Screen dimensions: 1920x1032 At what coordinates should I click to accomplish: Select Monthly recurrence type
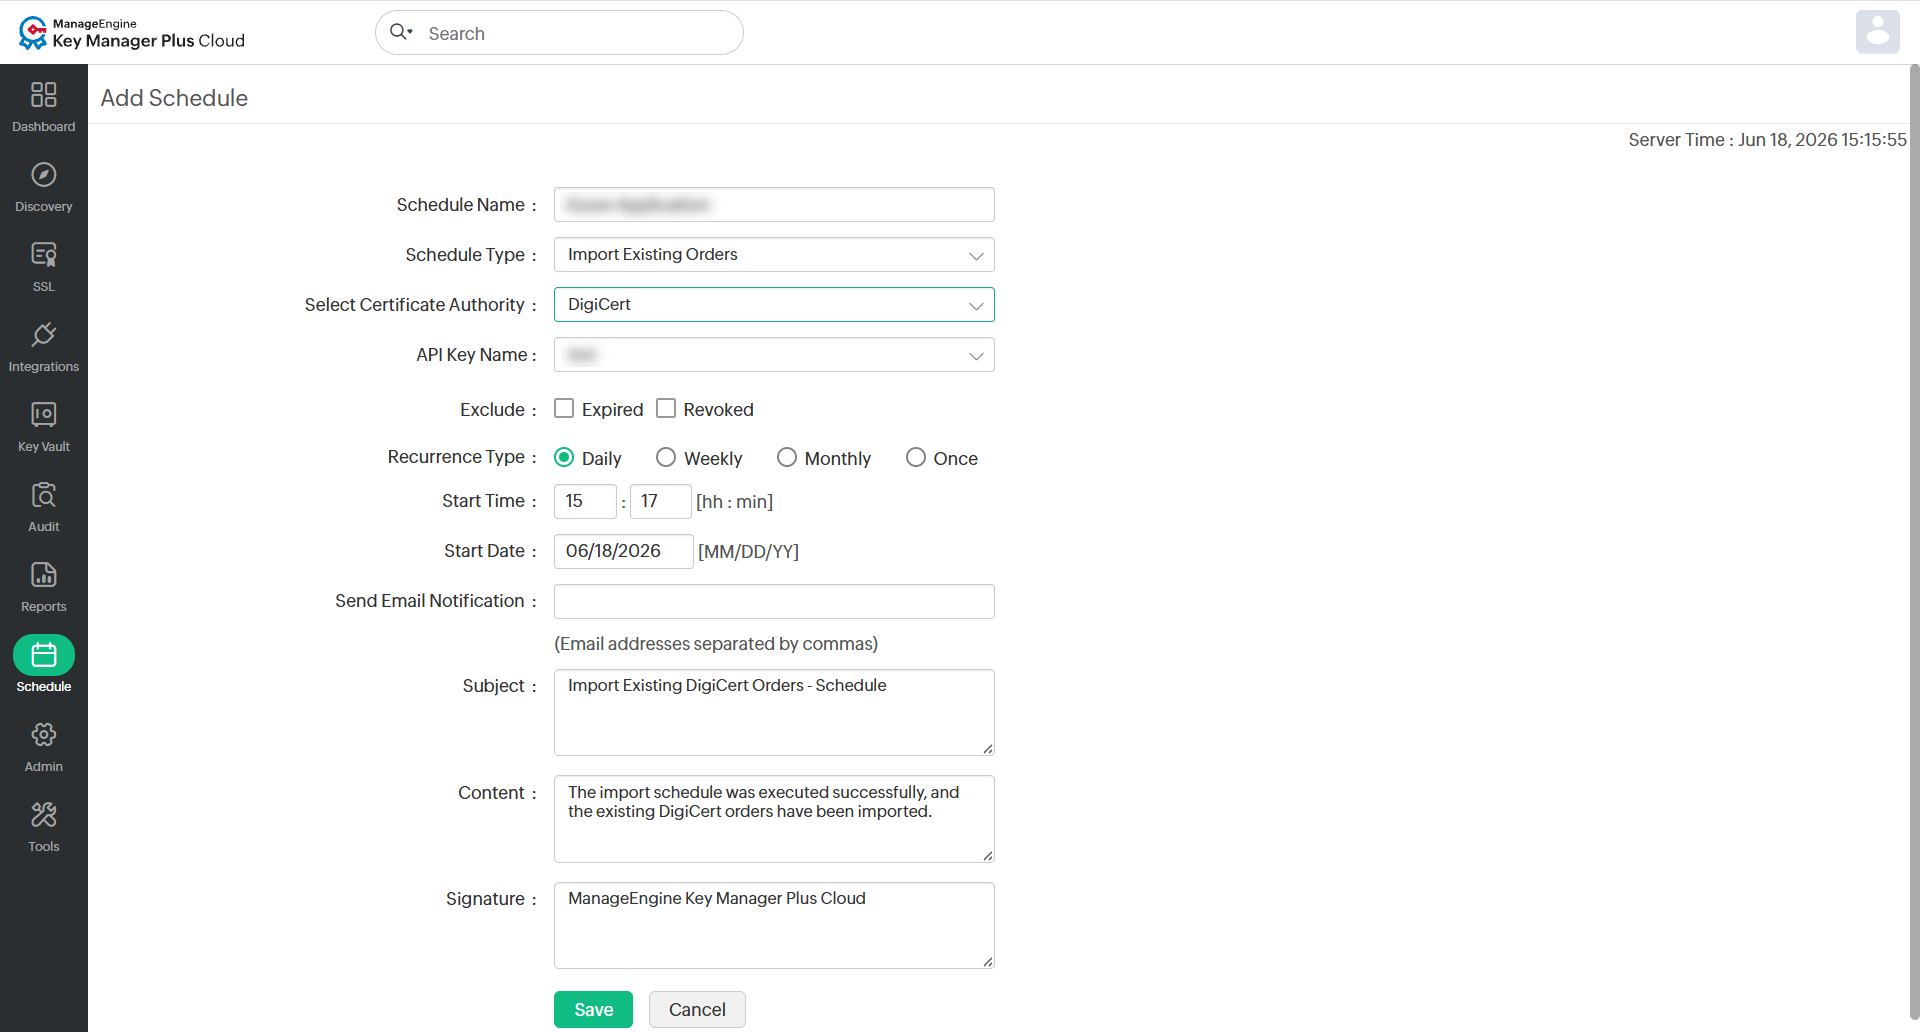[787, 457]
